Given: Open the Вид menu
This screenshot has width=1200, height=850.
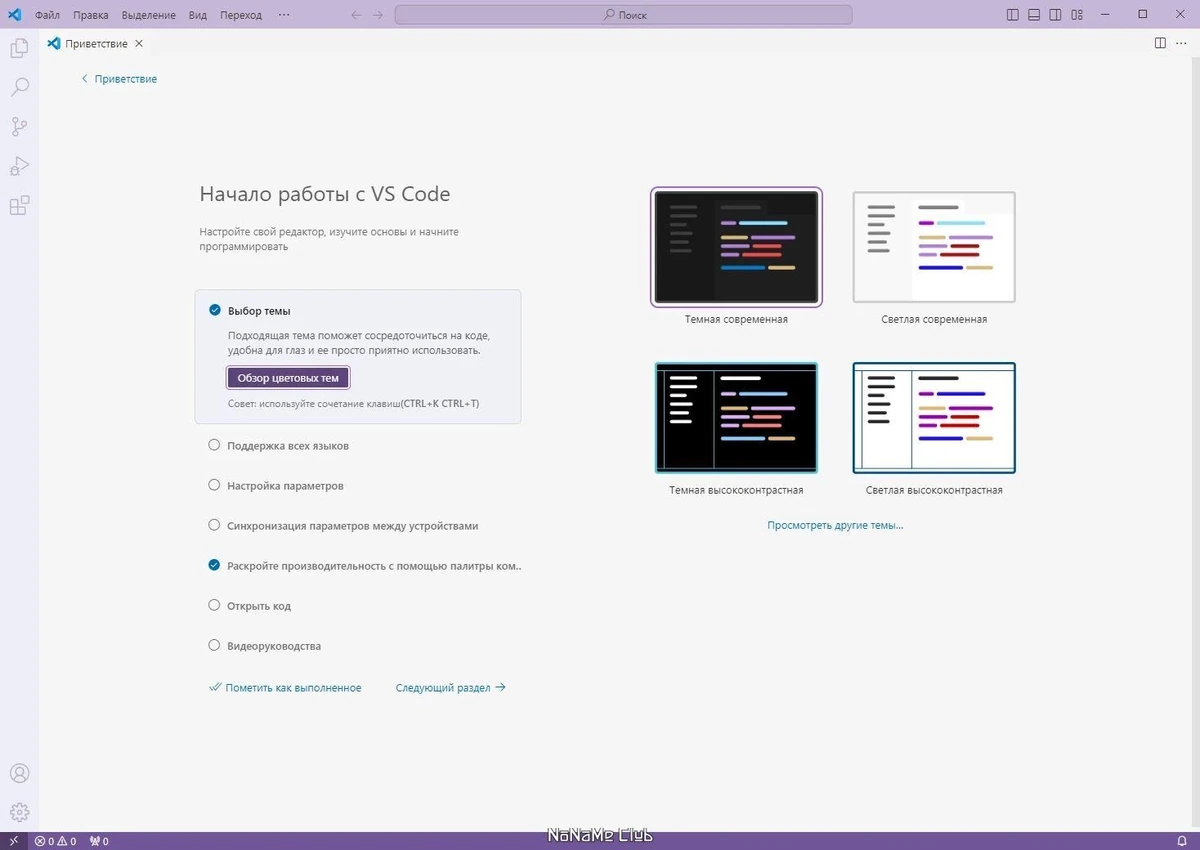Looking at the screenshot, I should pyautogui.click(x=198, y=15).
